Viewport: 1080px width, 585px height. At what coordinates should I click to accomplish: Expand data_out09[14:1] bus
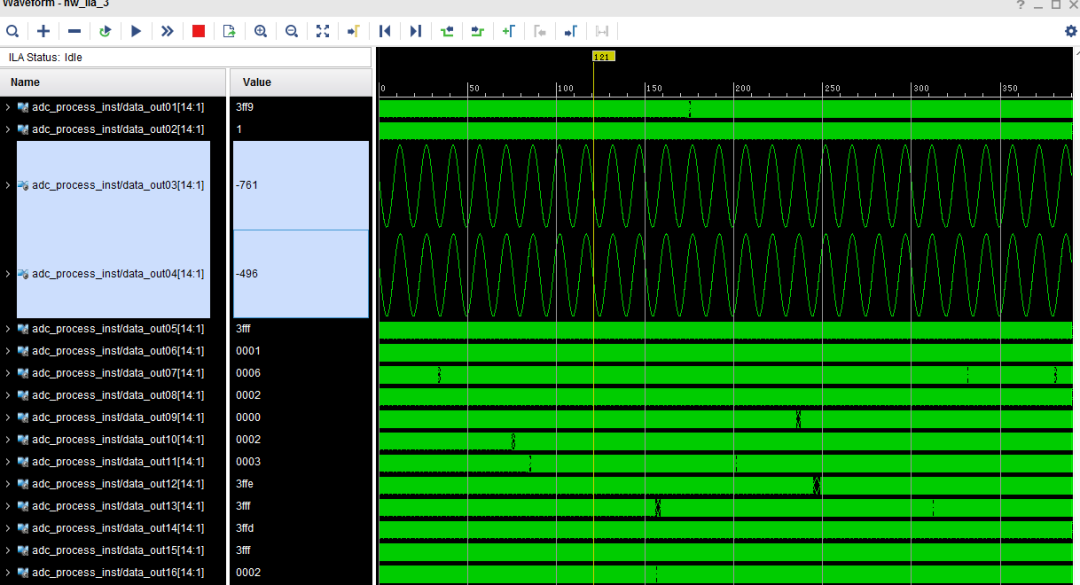pos(8,417)
